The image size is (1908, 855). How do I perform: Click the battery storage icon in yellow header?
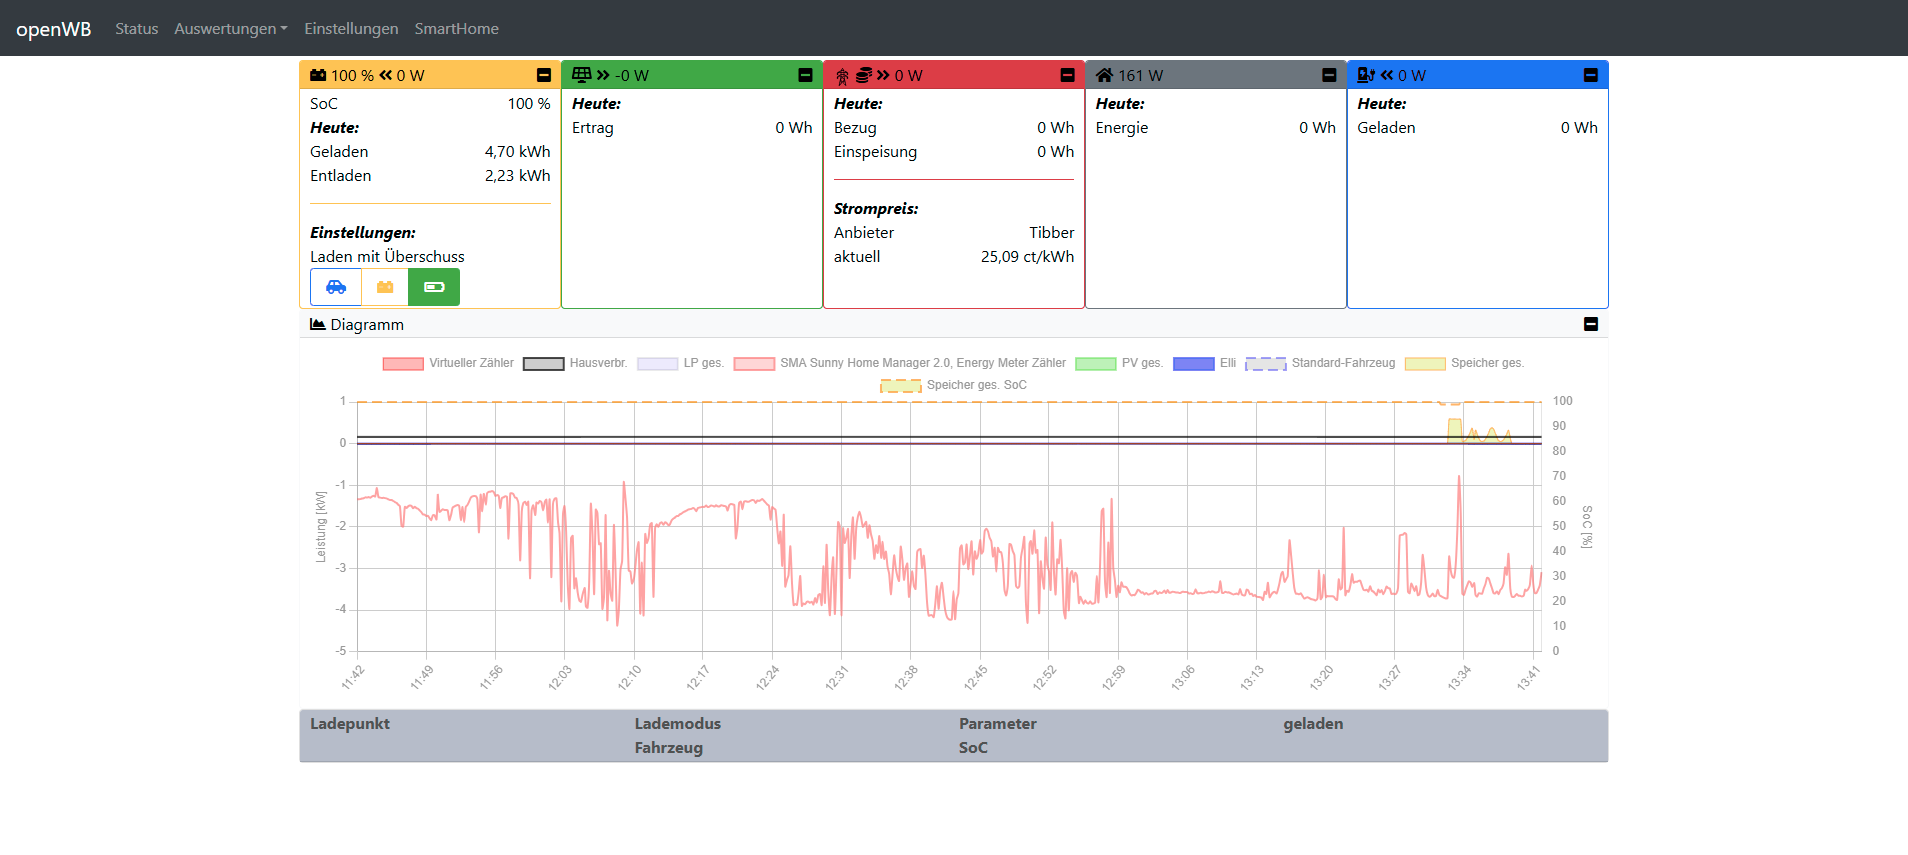click(x=318, y=75)
